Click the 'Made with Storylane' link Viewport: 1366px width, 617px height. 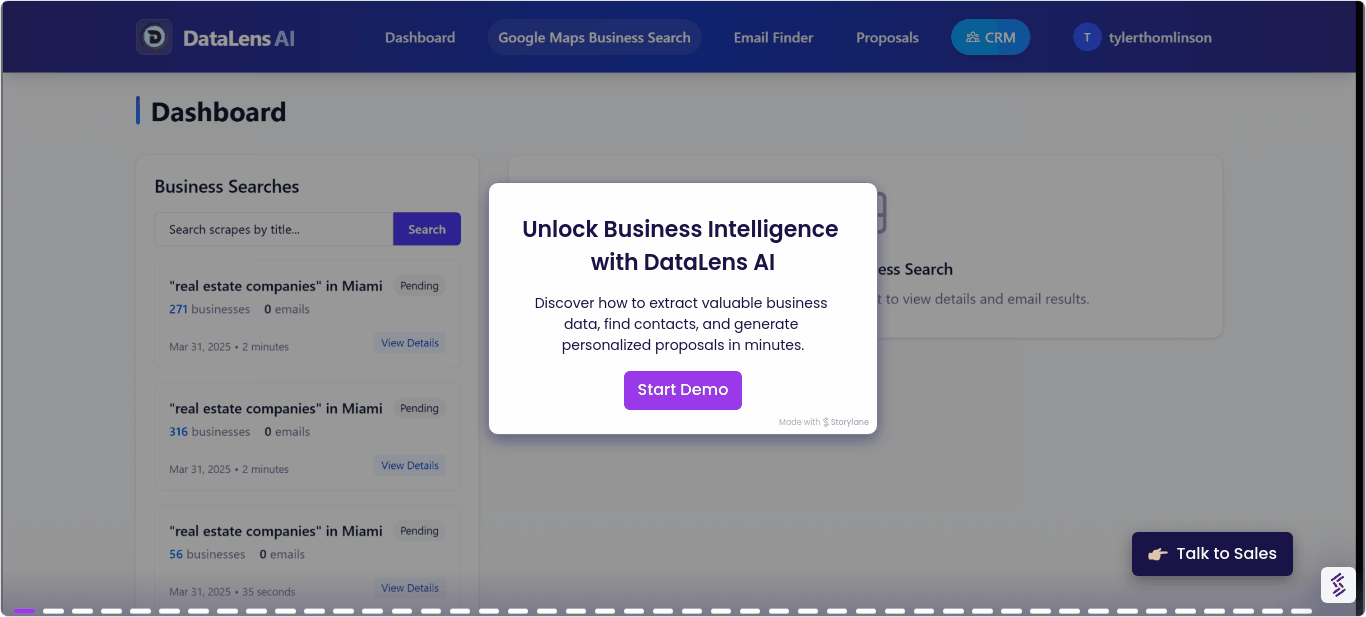tap(824, 422)
